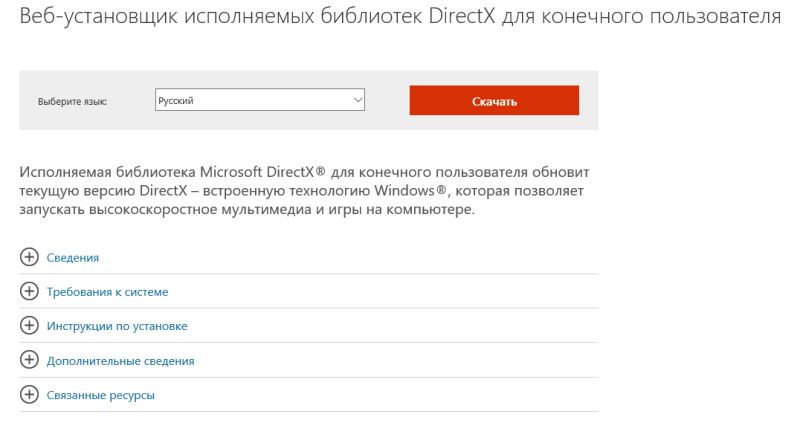800x443 pixels.
Task: Click the Выберите язык label
Action: [72, 102]
